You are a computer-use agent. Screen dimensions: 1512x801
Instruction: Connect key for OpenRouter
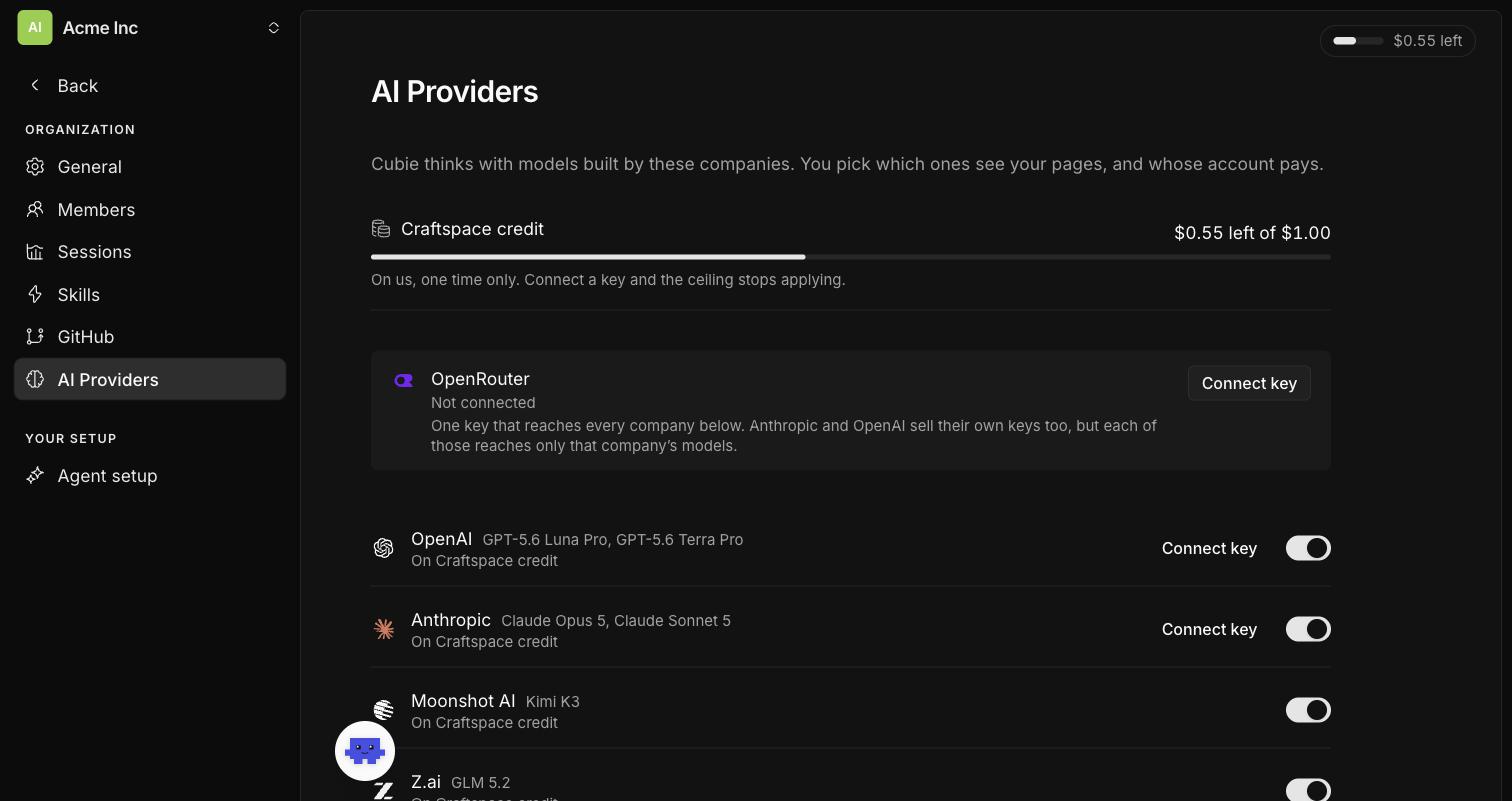click(1249, 383)
